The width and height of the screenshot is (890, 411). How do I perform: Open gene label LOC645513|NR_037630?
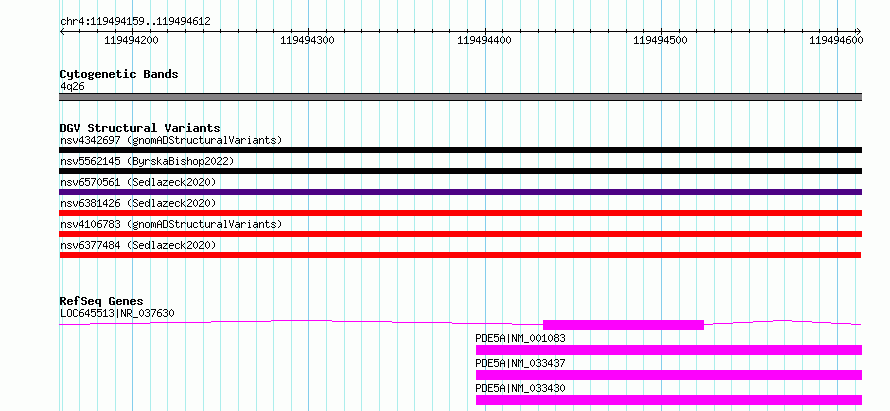117,313
